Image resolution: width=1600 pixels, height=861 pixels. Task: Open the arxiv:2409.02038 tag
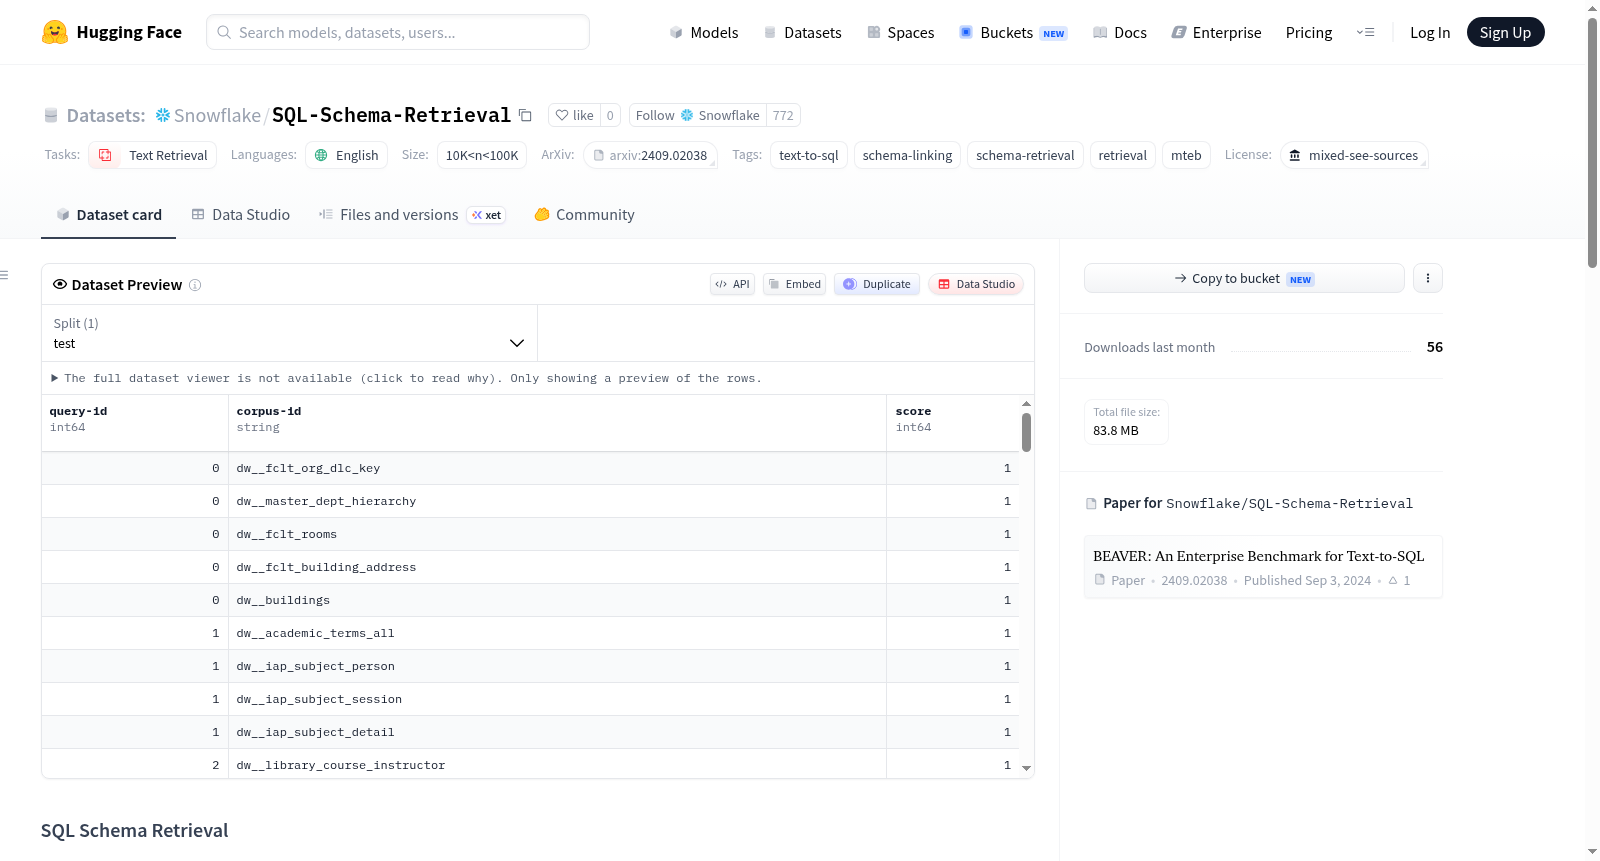coord(650,155)
